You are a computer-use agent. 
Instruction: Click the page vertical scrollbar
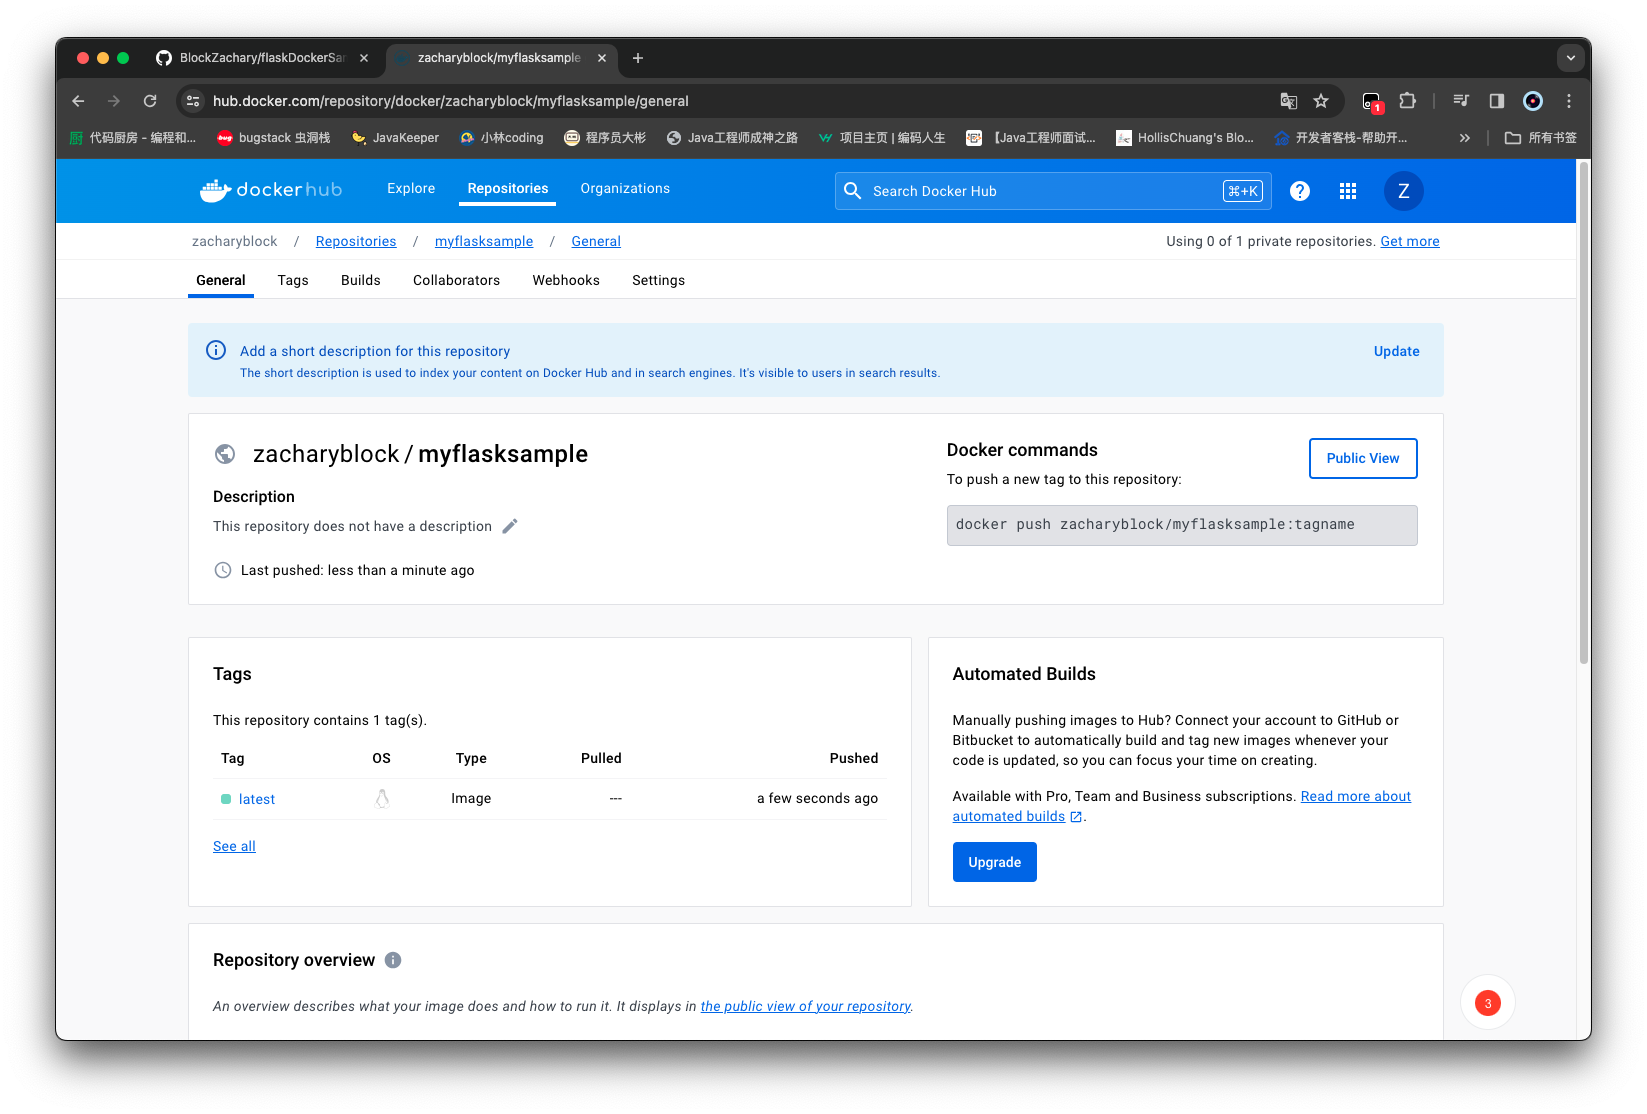coord(1583,411)
